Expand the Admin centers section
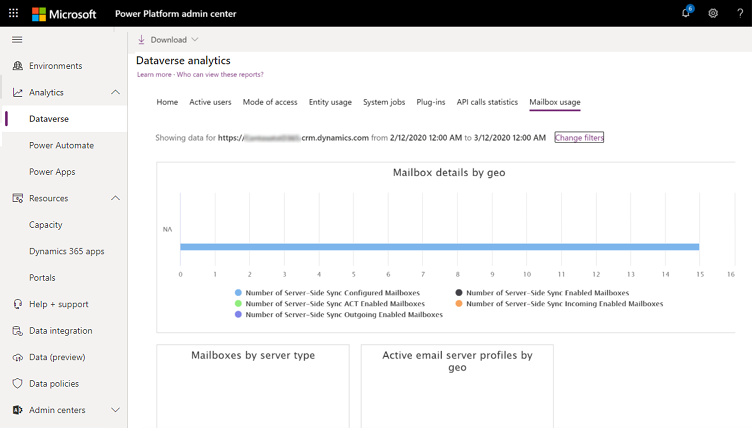The height and width of the screenshot is (431, 752). pyautogui.click(x=115, y=410)
